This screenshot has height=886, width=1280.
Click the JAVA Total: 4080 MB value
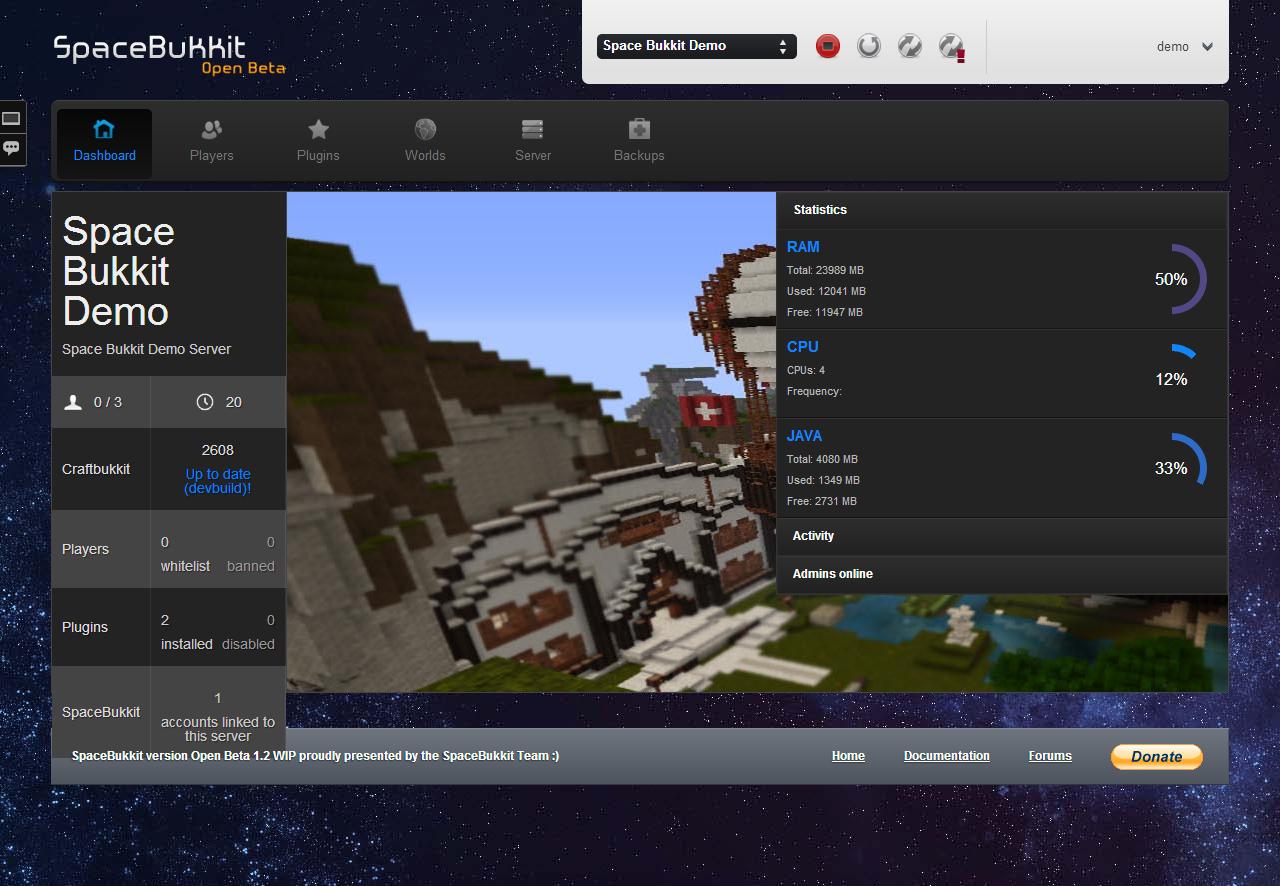click(822, 459)
